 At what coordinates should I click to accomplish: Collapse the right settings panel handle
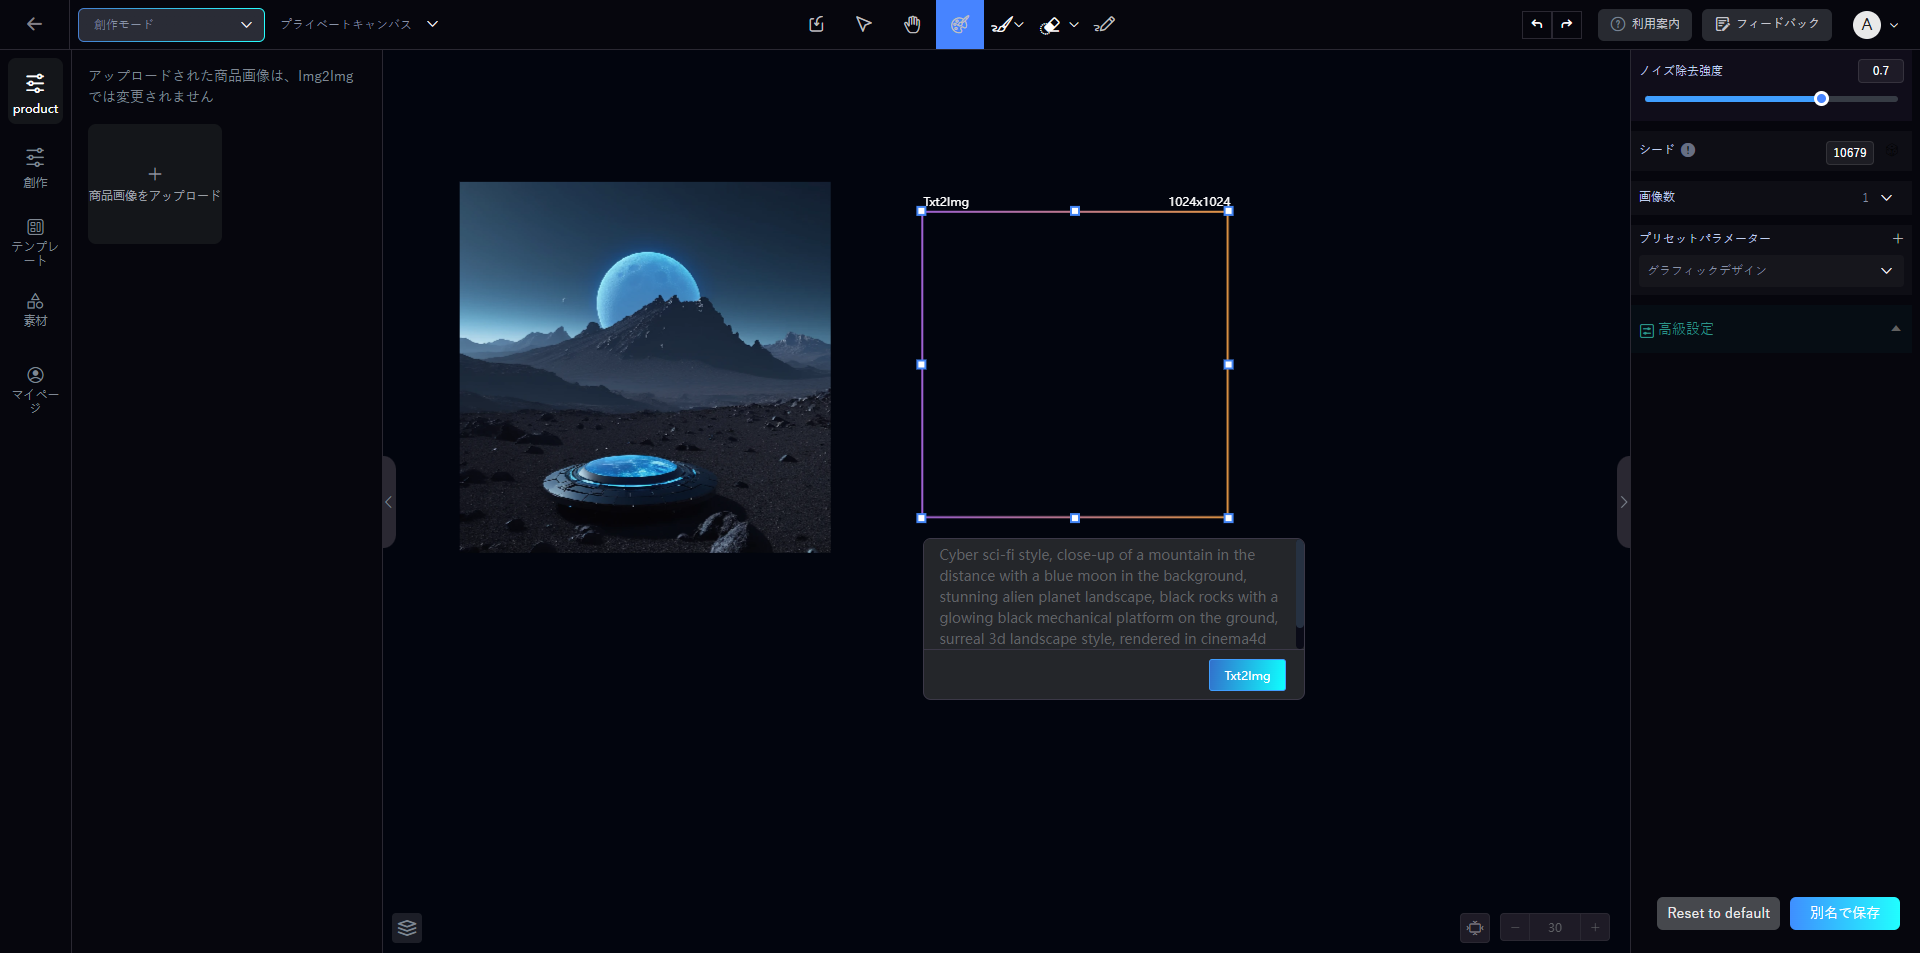click(1623, 502)
